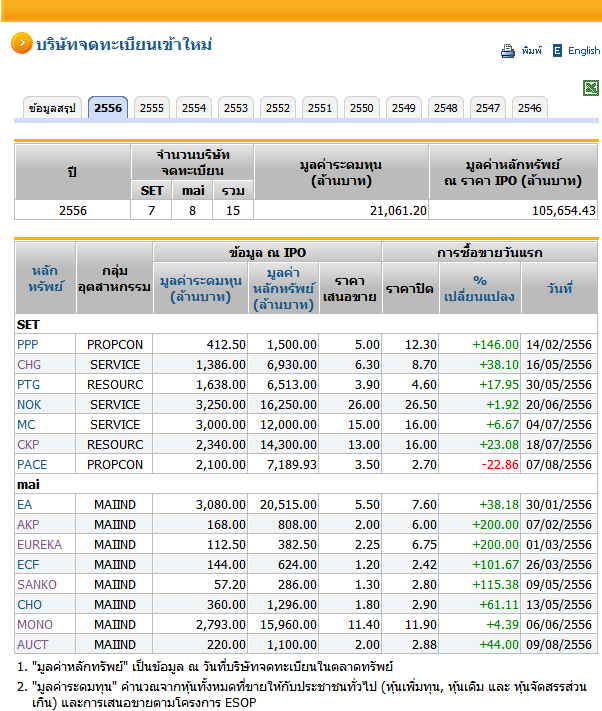Click the CHG security symbol

point(29,364)
